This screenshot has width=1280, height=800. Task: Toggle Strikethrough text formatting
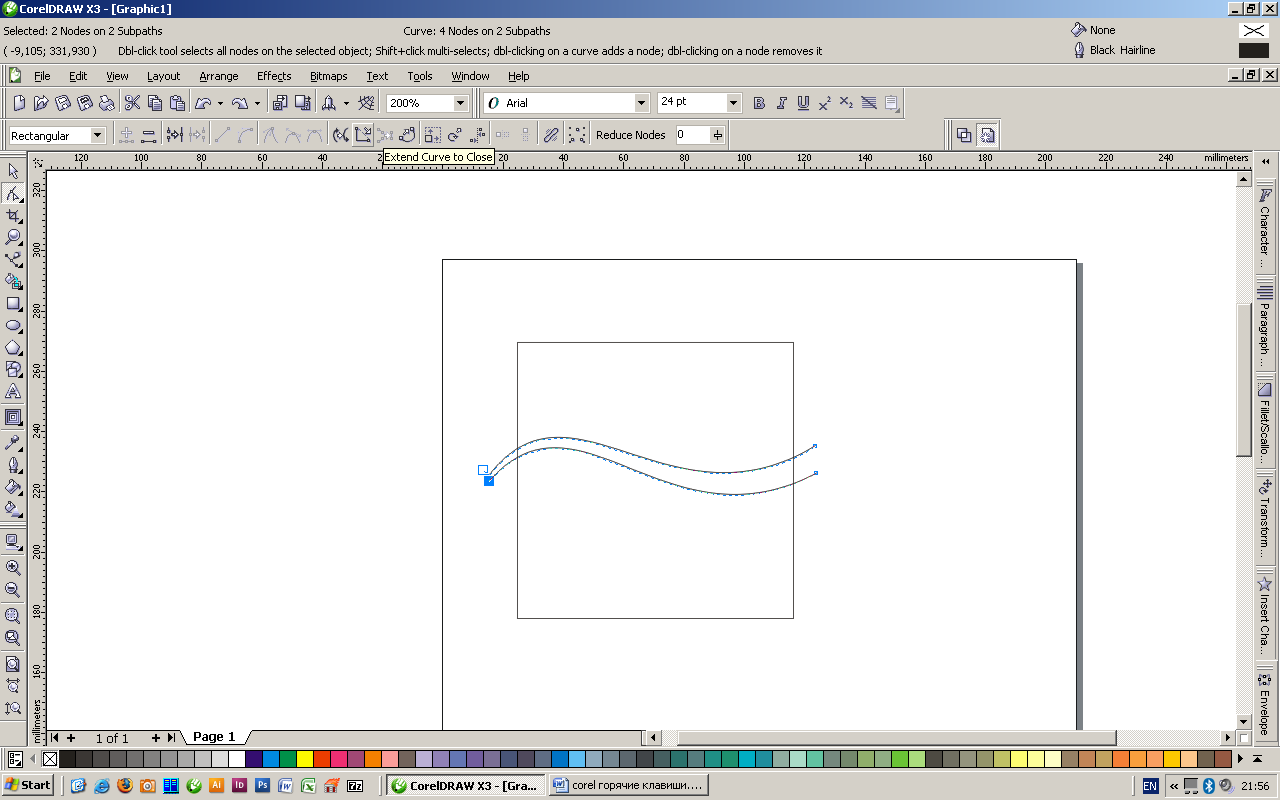pos(868,103)
